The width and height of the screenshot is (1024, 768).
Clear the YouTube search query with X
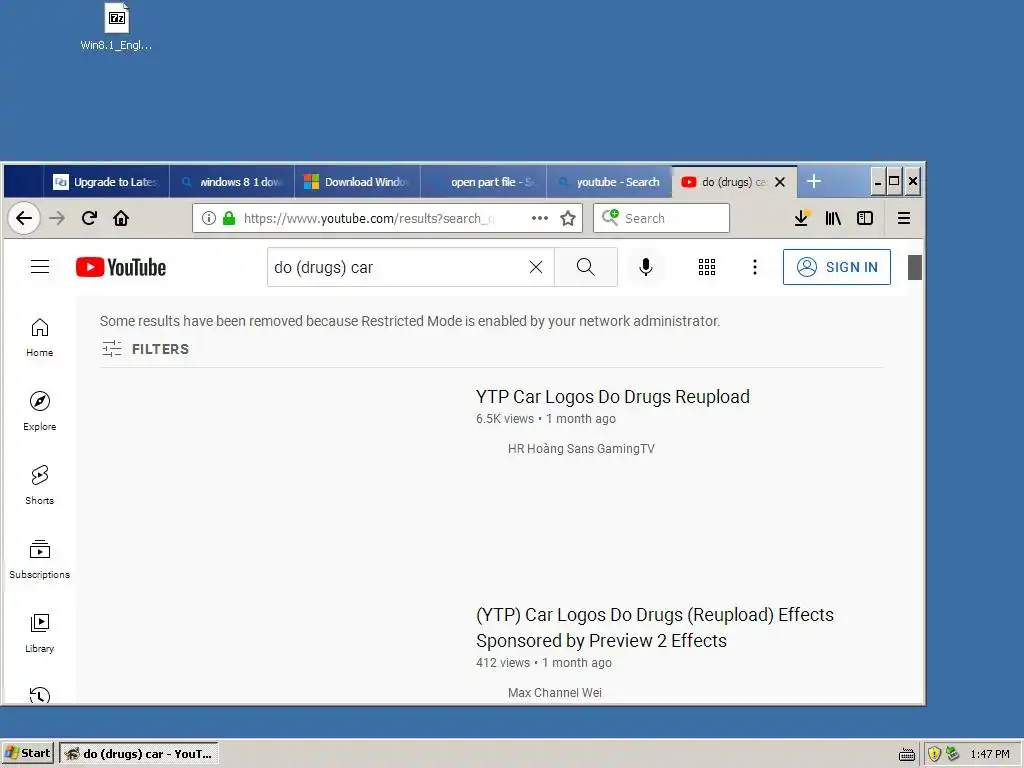[536, 267]
